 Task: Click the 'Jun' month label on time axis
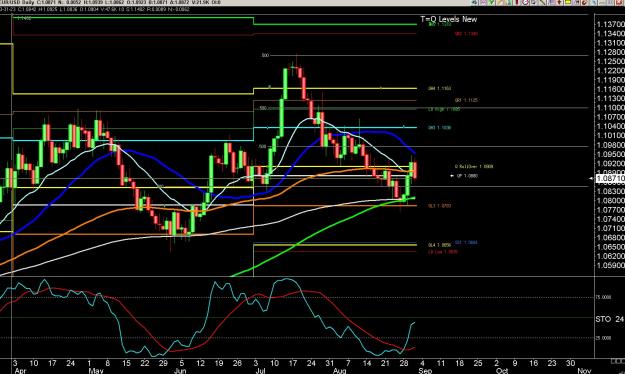click(180, 371)
